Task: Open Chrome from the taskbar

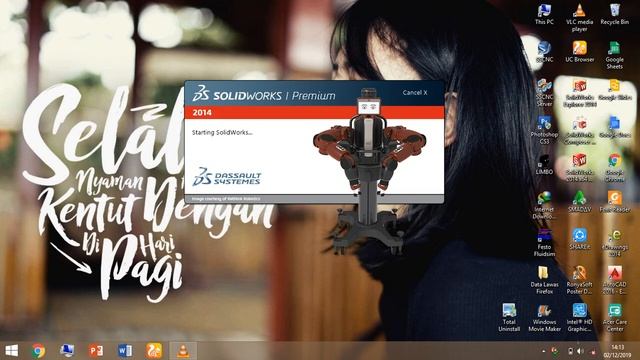Action: click(x=38, y=351)
